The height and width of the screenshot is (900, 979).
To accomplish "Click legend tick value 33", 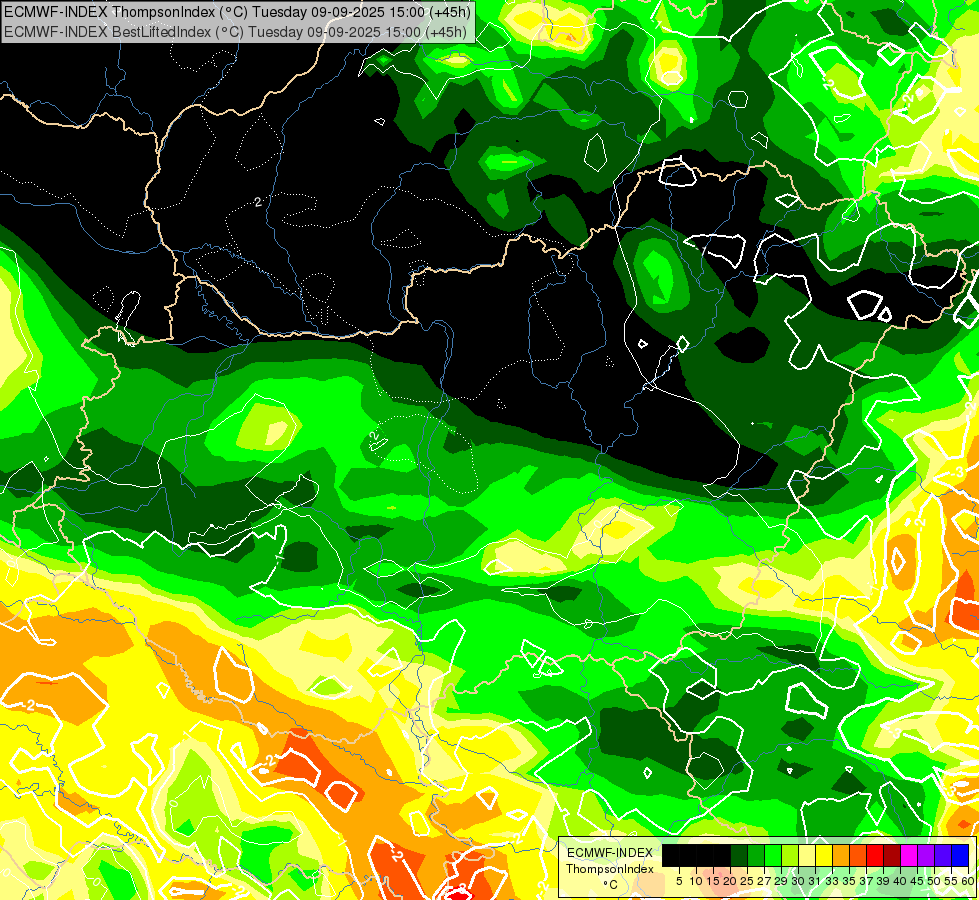I will pos(832,881).
